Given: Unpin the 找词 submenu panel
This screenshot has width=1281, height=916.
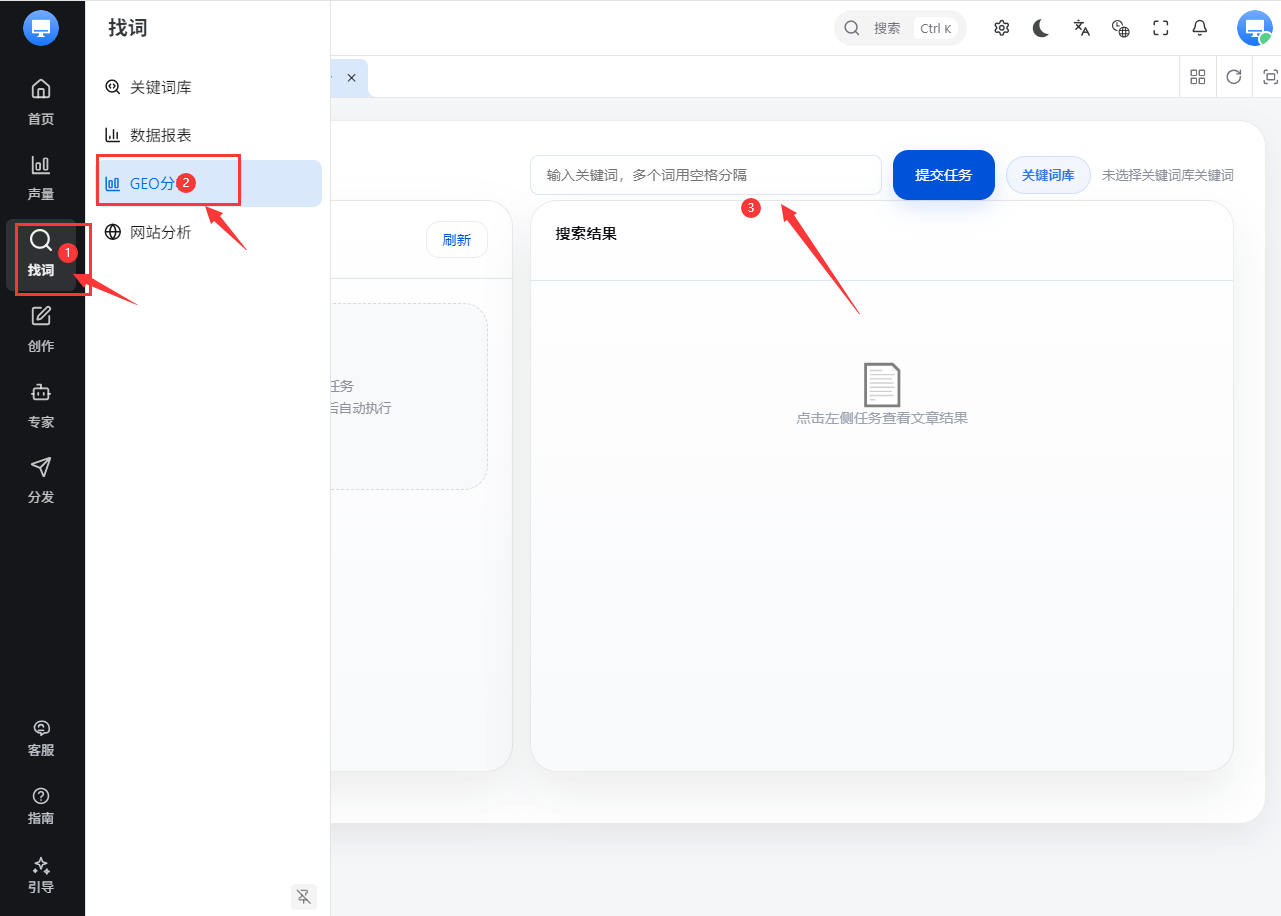Looking at the screenshot, I should pyautogui.click(x=304, y=896).
